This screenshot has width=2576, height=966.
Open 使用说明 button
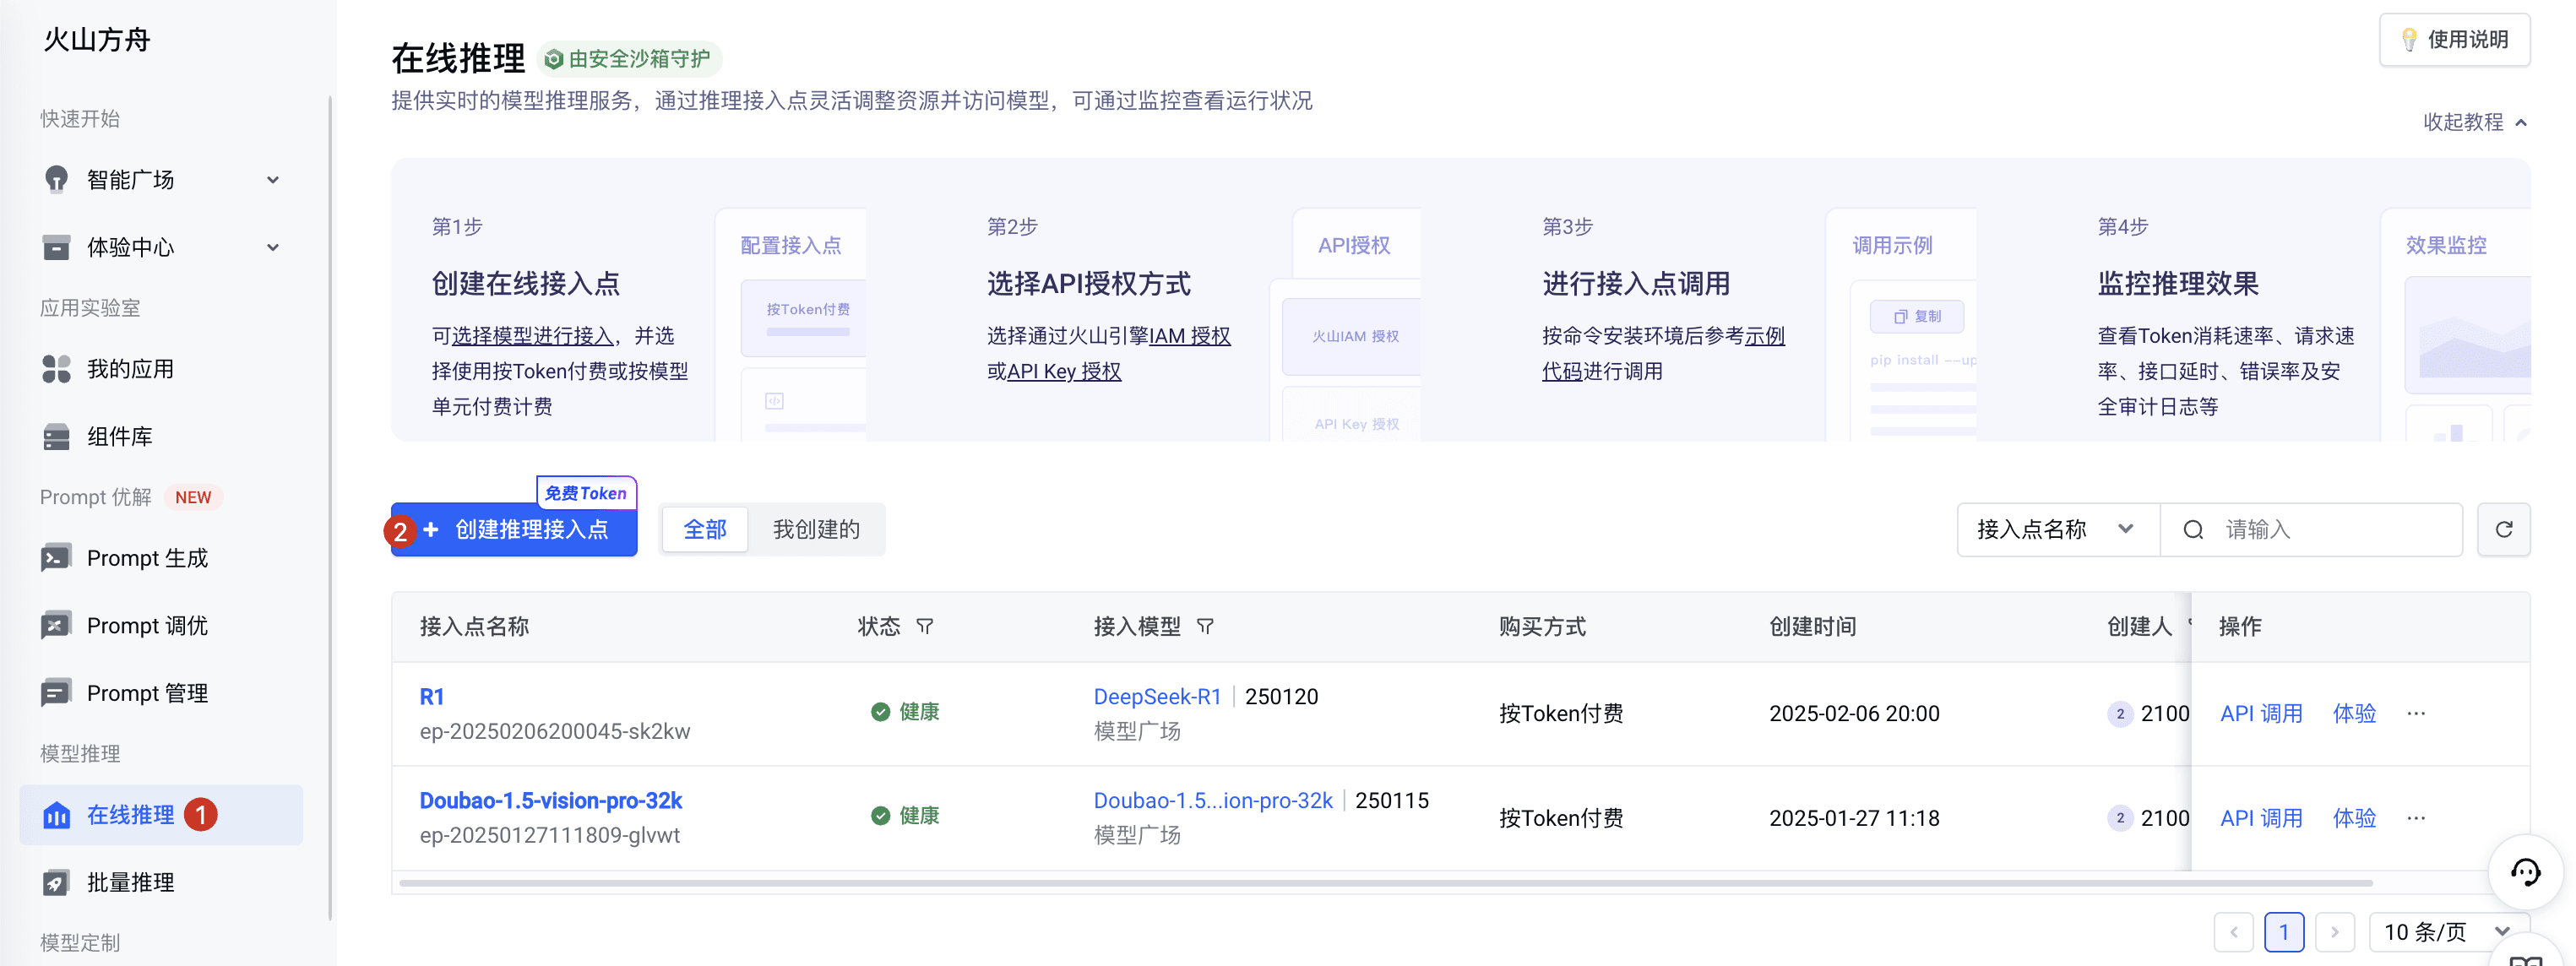pyautogui.click(x=2454, y=40)
